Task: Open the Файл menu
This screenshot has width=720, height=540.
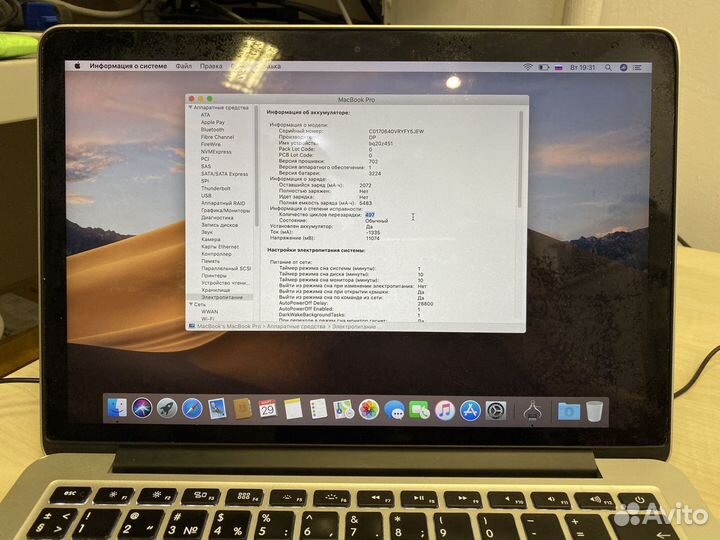Action: pos(184,66)
